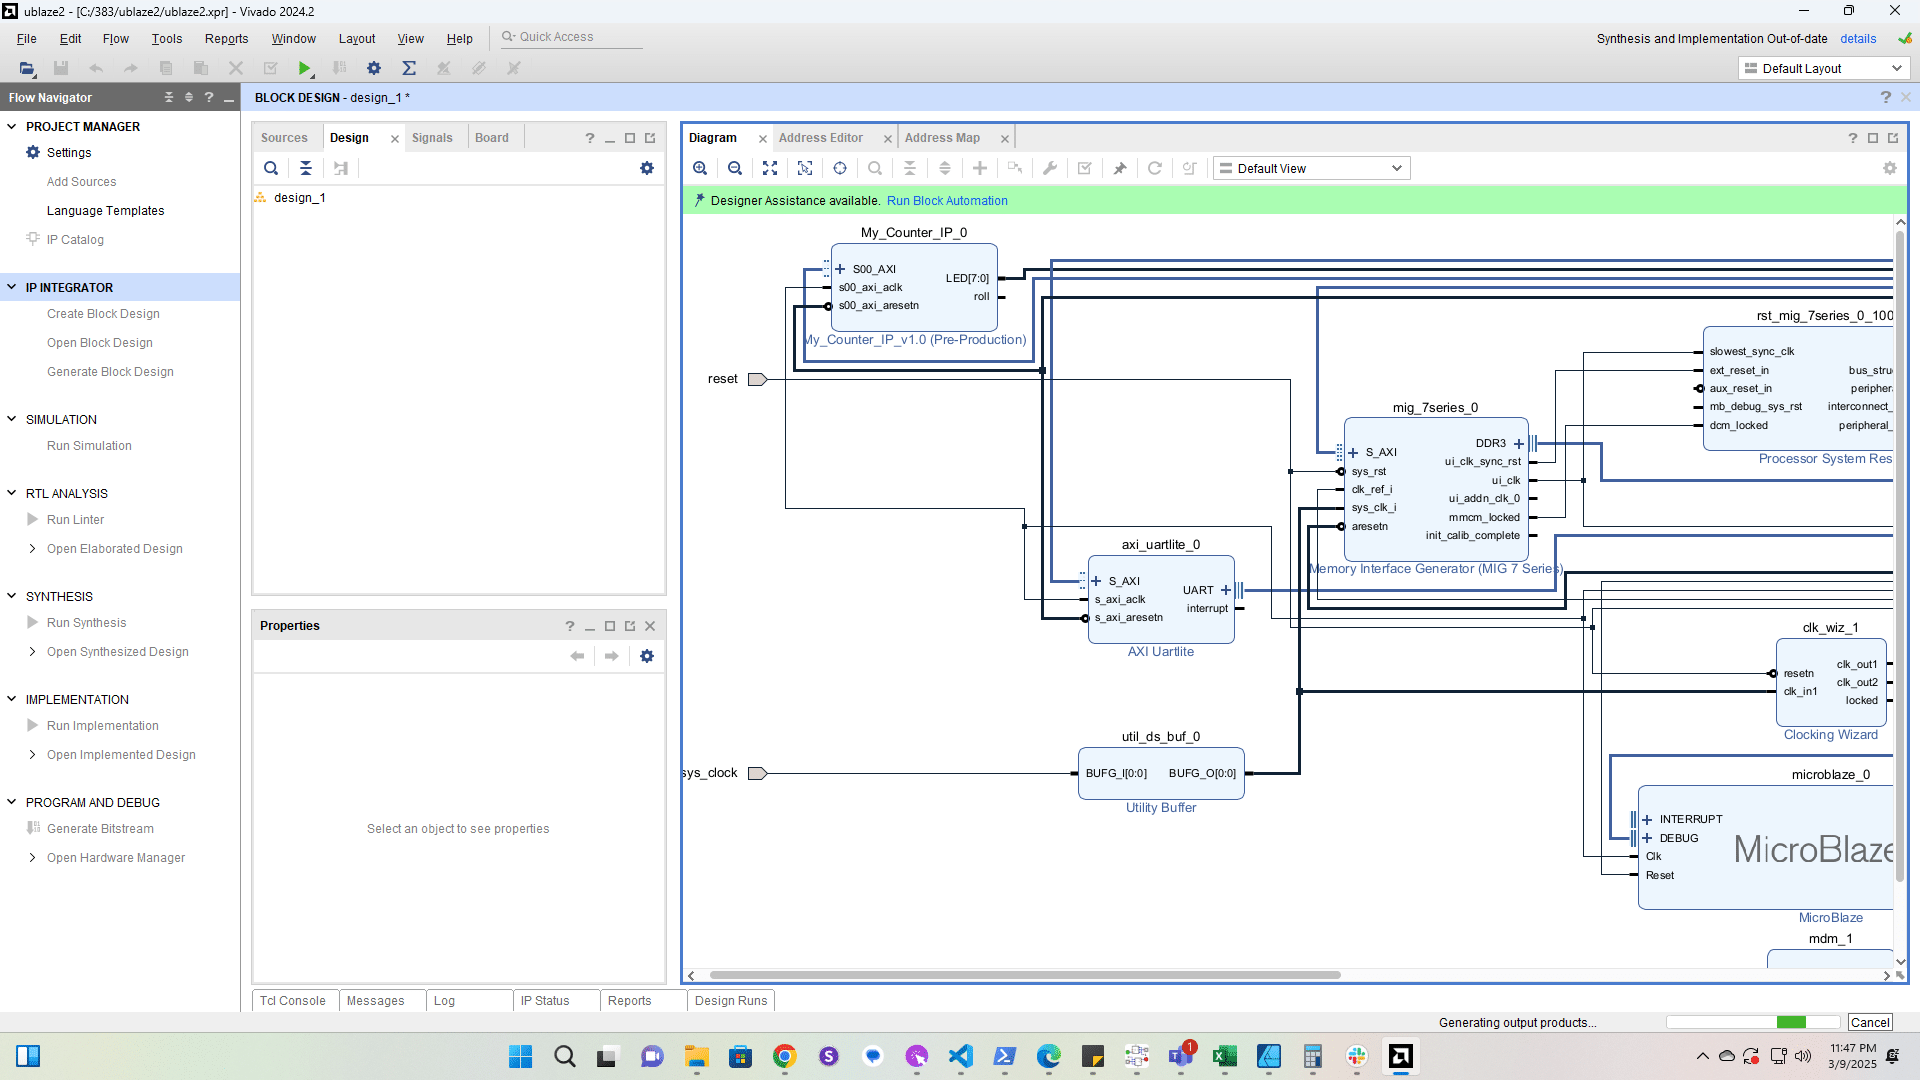Viewport: 1920px width, 1080px height.
Task: Click the Add IP plus icon
Action: click(980, 168)
